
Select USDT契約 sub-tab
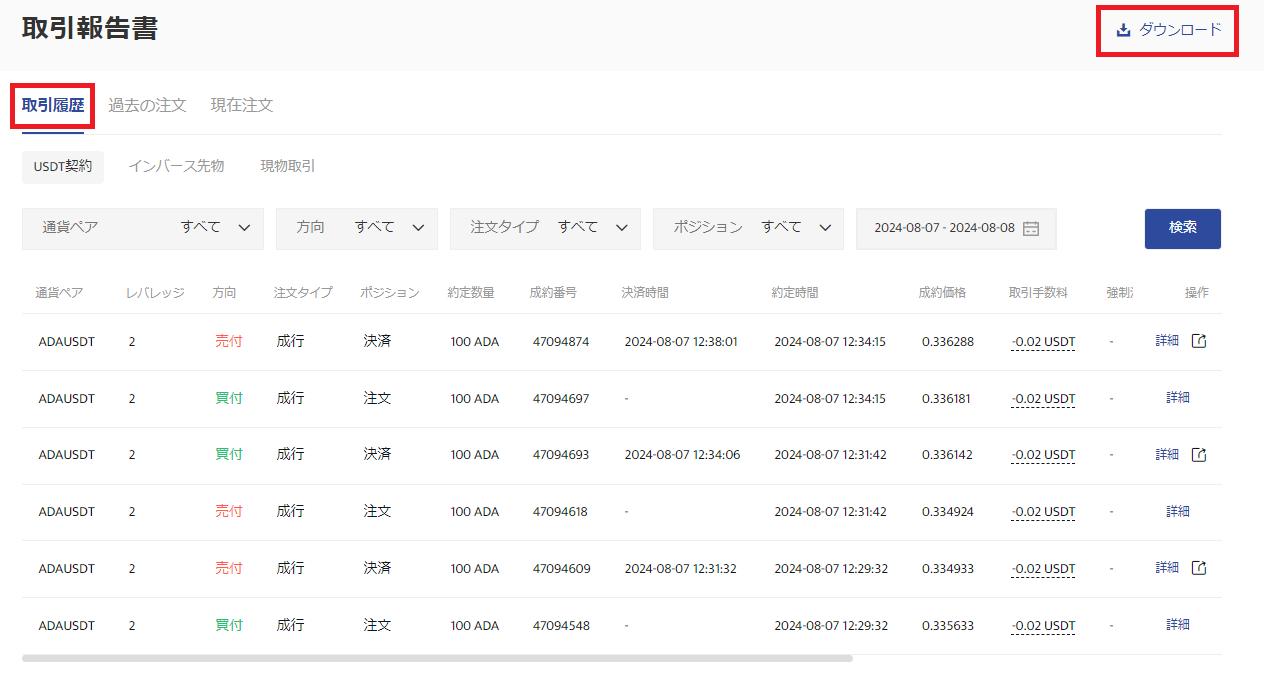point(63,167)
